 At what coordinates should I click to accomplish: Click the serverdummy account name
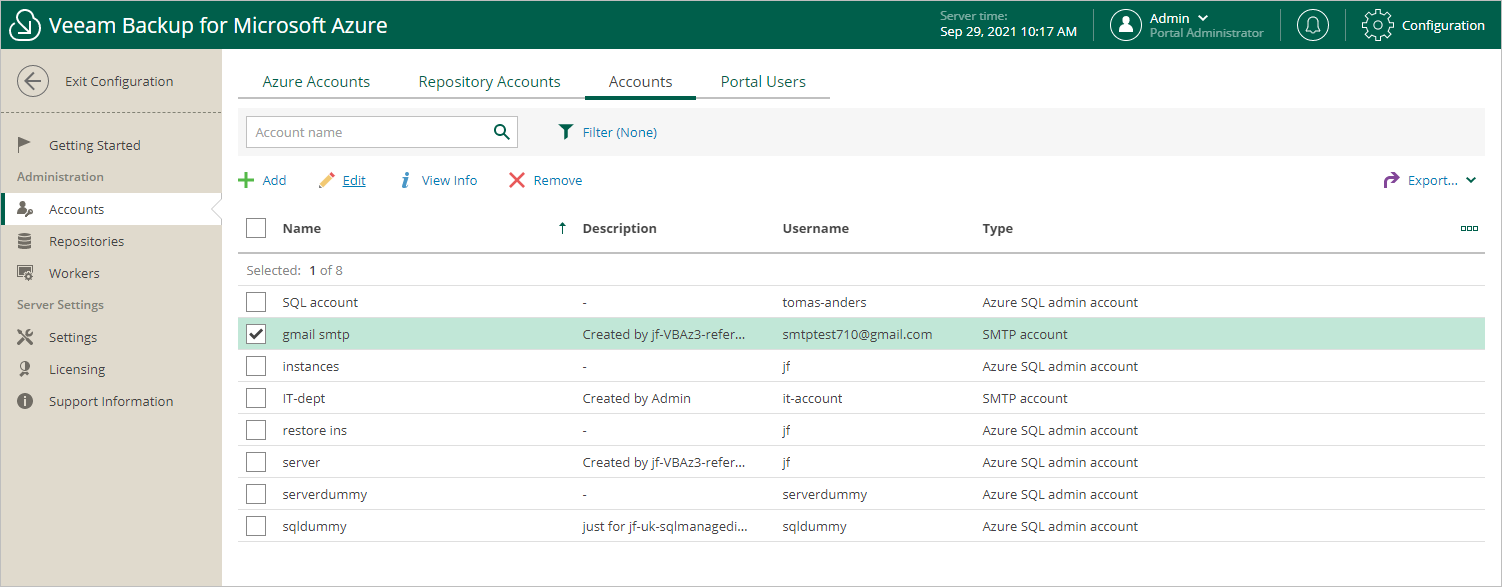point(324,495)
